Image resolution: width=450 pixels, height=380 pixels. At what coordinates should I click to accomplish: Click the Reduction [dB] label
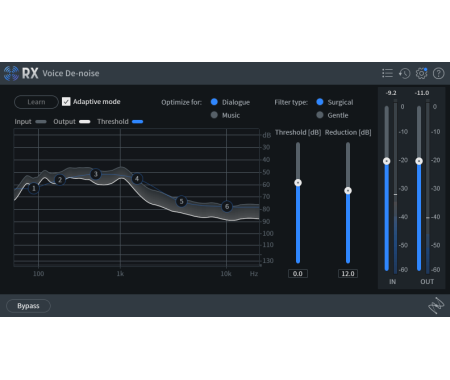coord(348,133)
